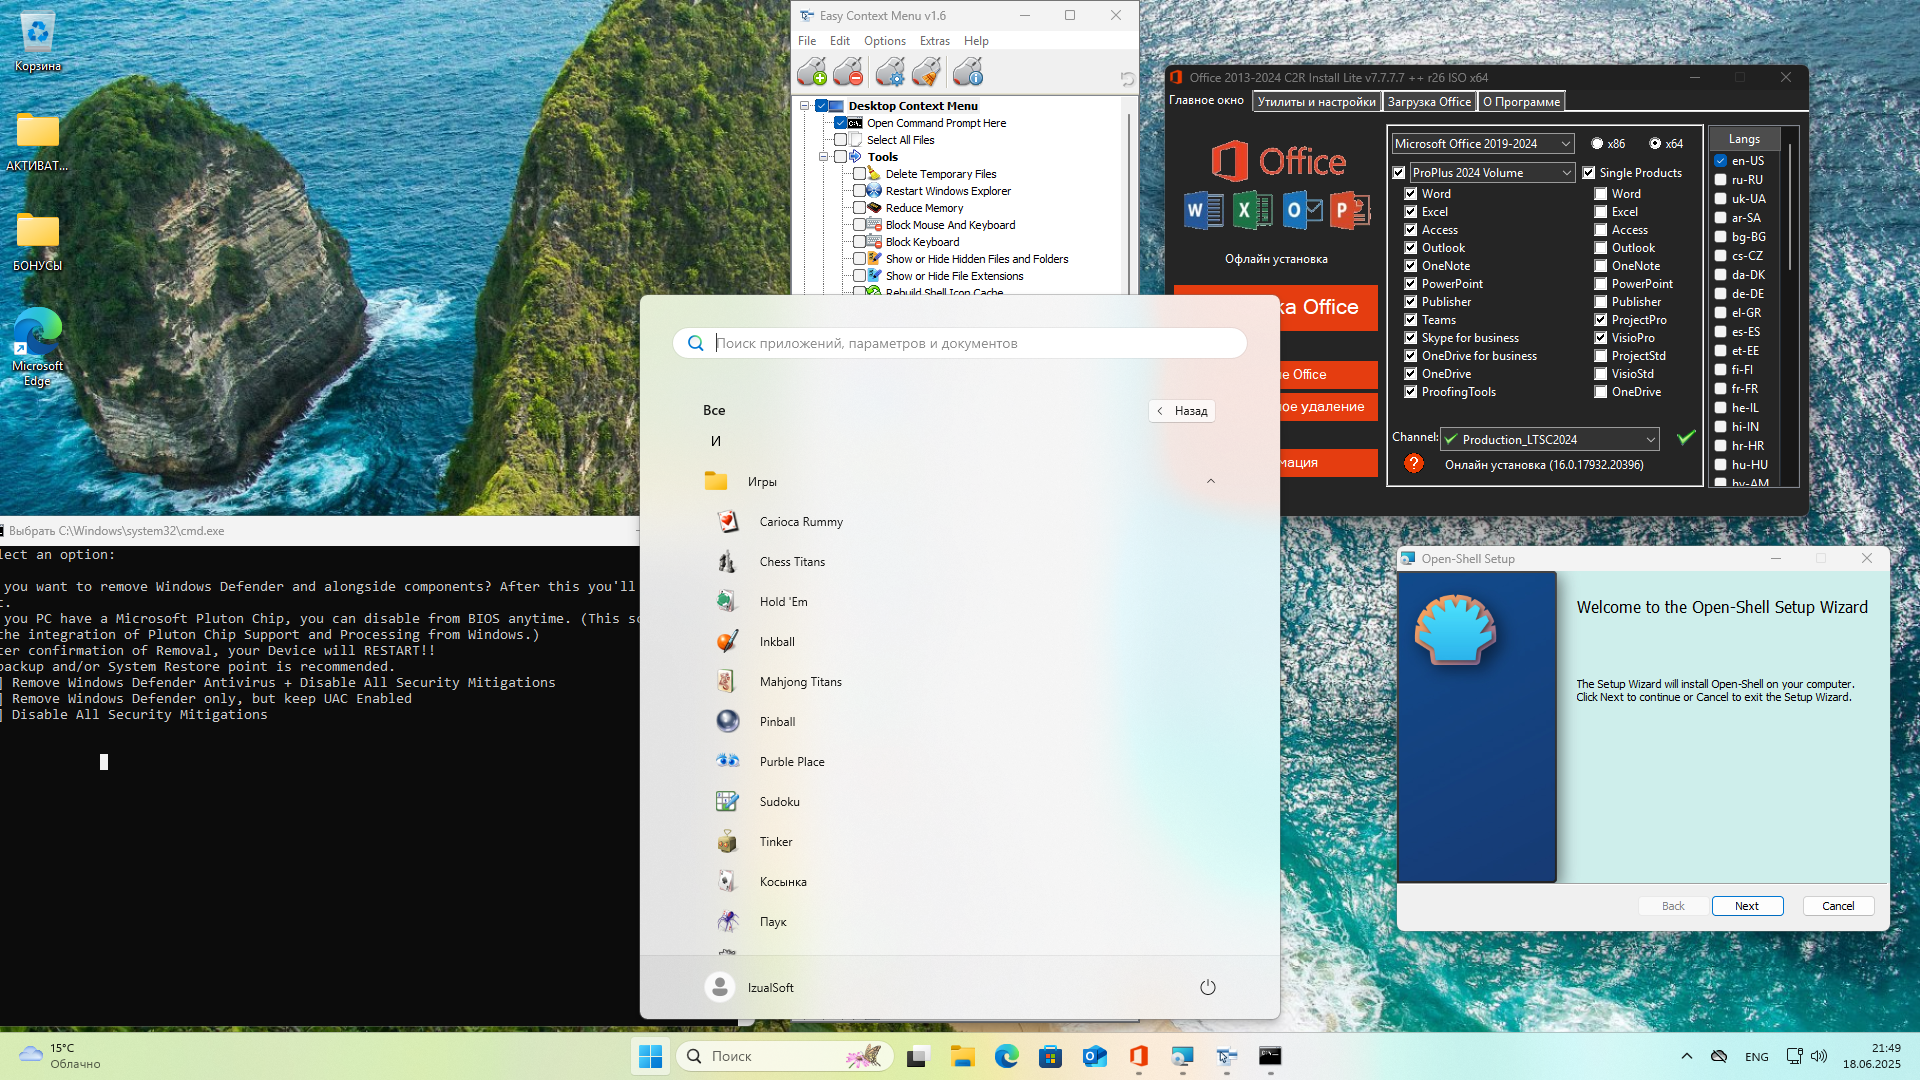
Task: Click the Start menu search field
Action: [x=960, y=343]
